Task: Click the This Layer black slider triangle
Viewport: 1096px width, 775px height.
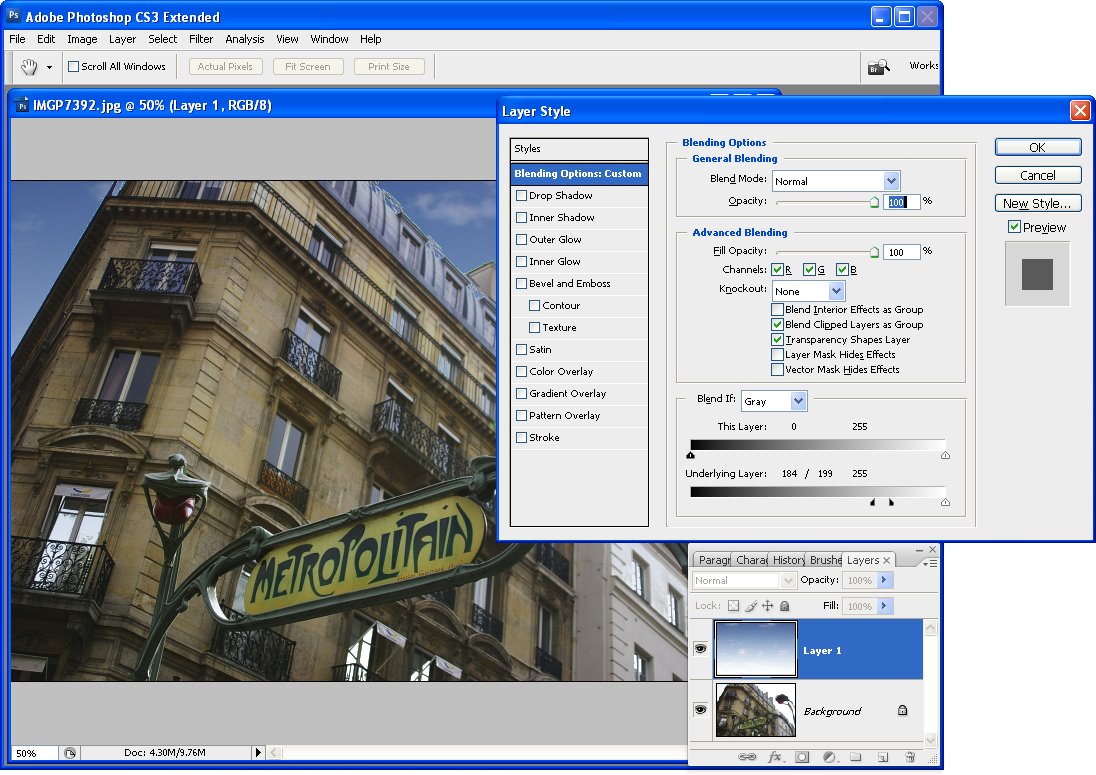Action: 691,456
